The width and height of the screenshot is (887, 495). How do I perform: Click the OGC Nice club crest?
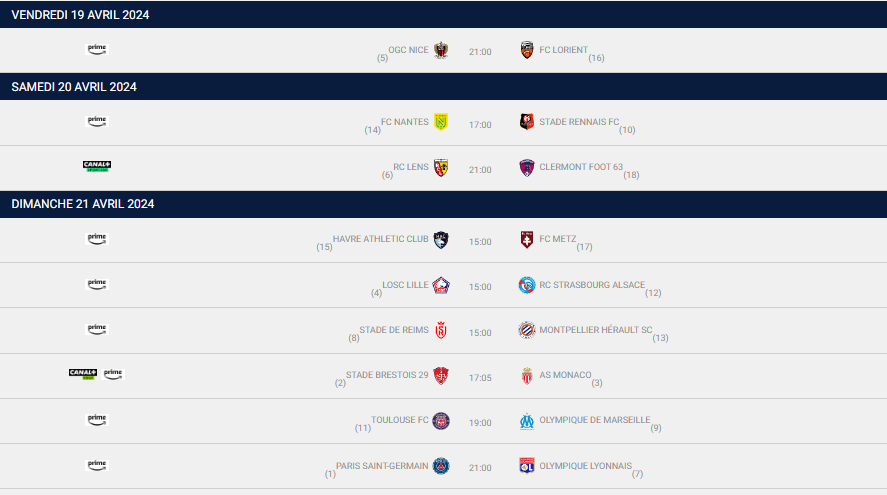click(441, 50)
